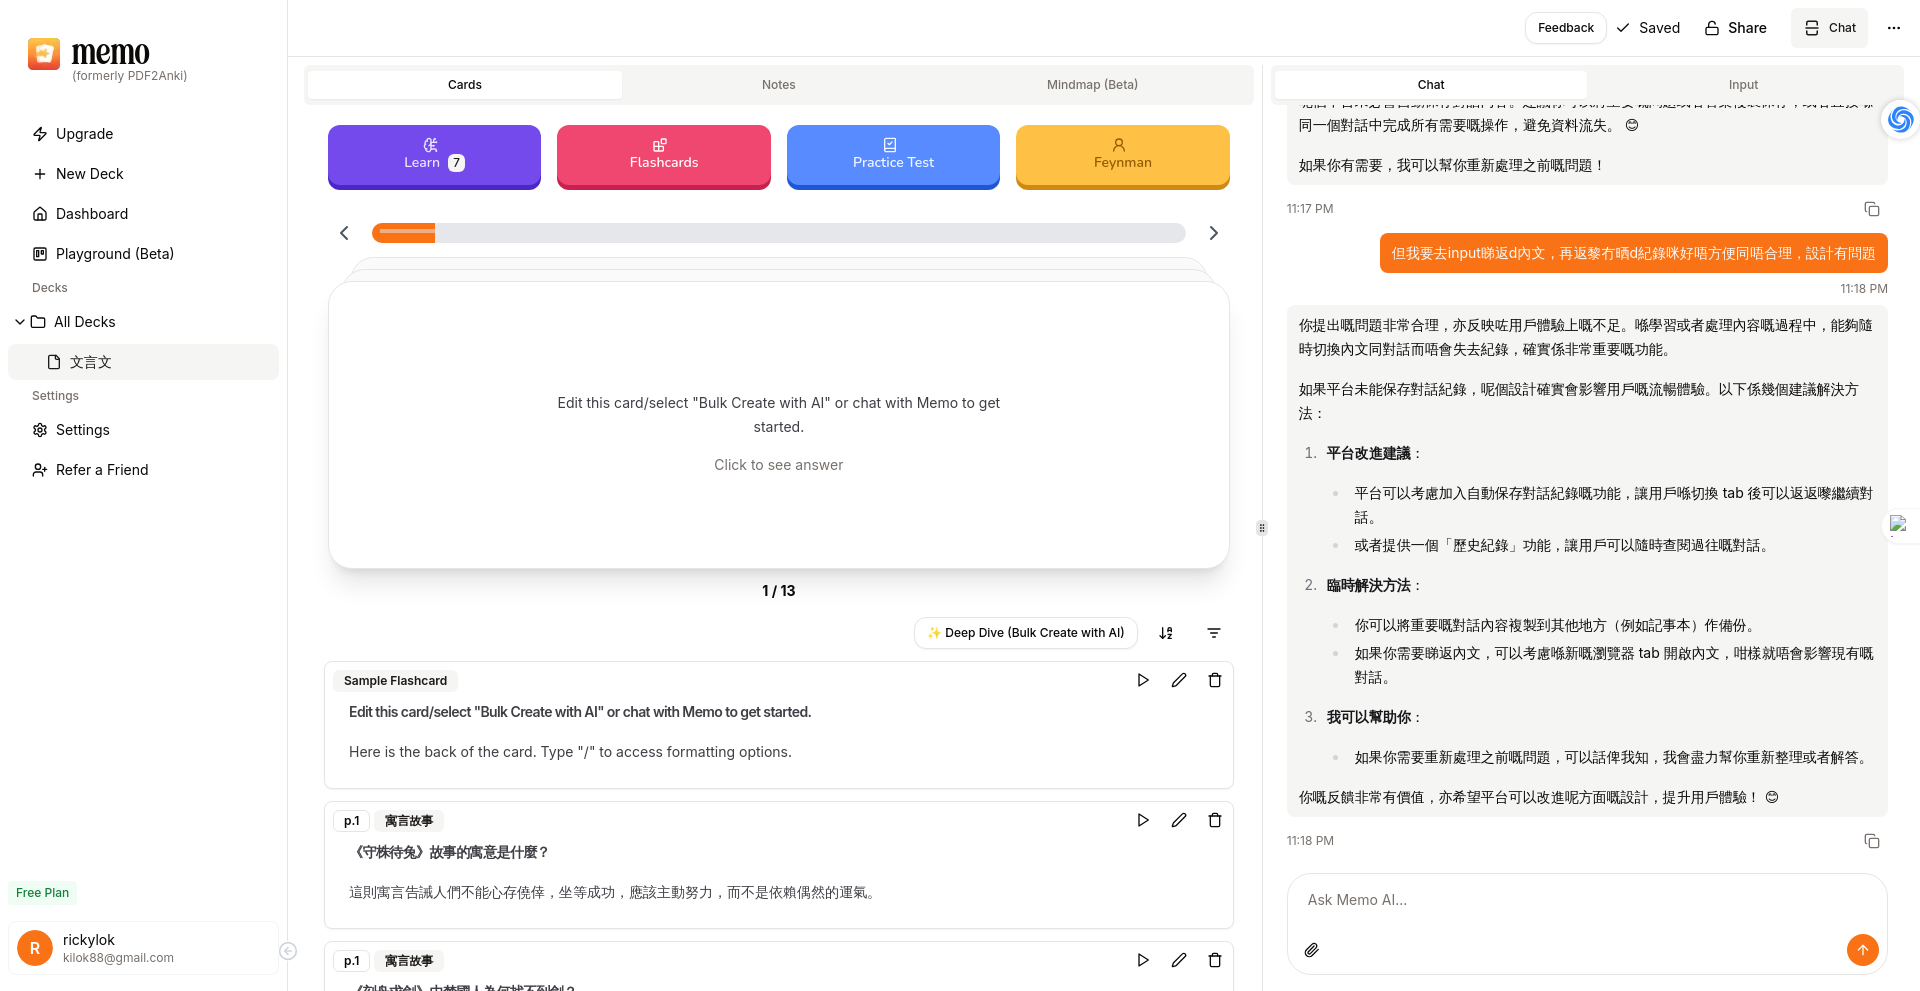Image resolution: width=1920 pixels, height=991 pixels.
Task: Collapse the left sidebar with the arrow
Action: pos(288,951)
